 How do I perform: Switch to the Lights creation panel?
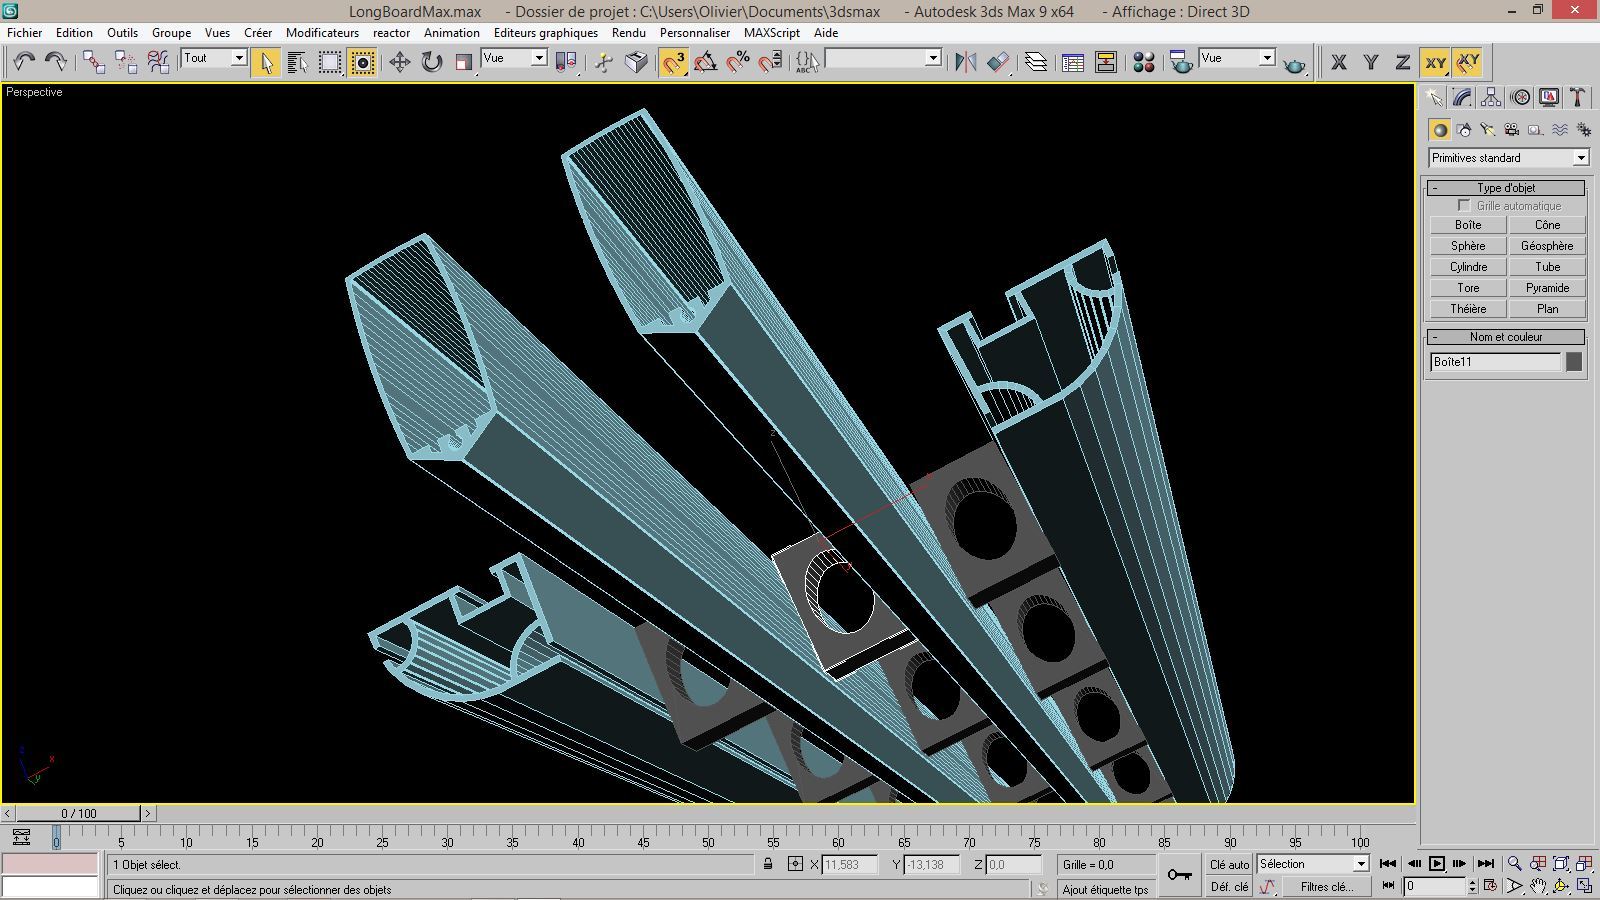coord(1487,129)
